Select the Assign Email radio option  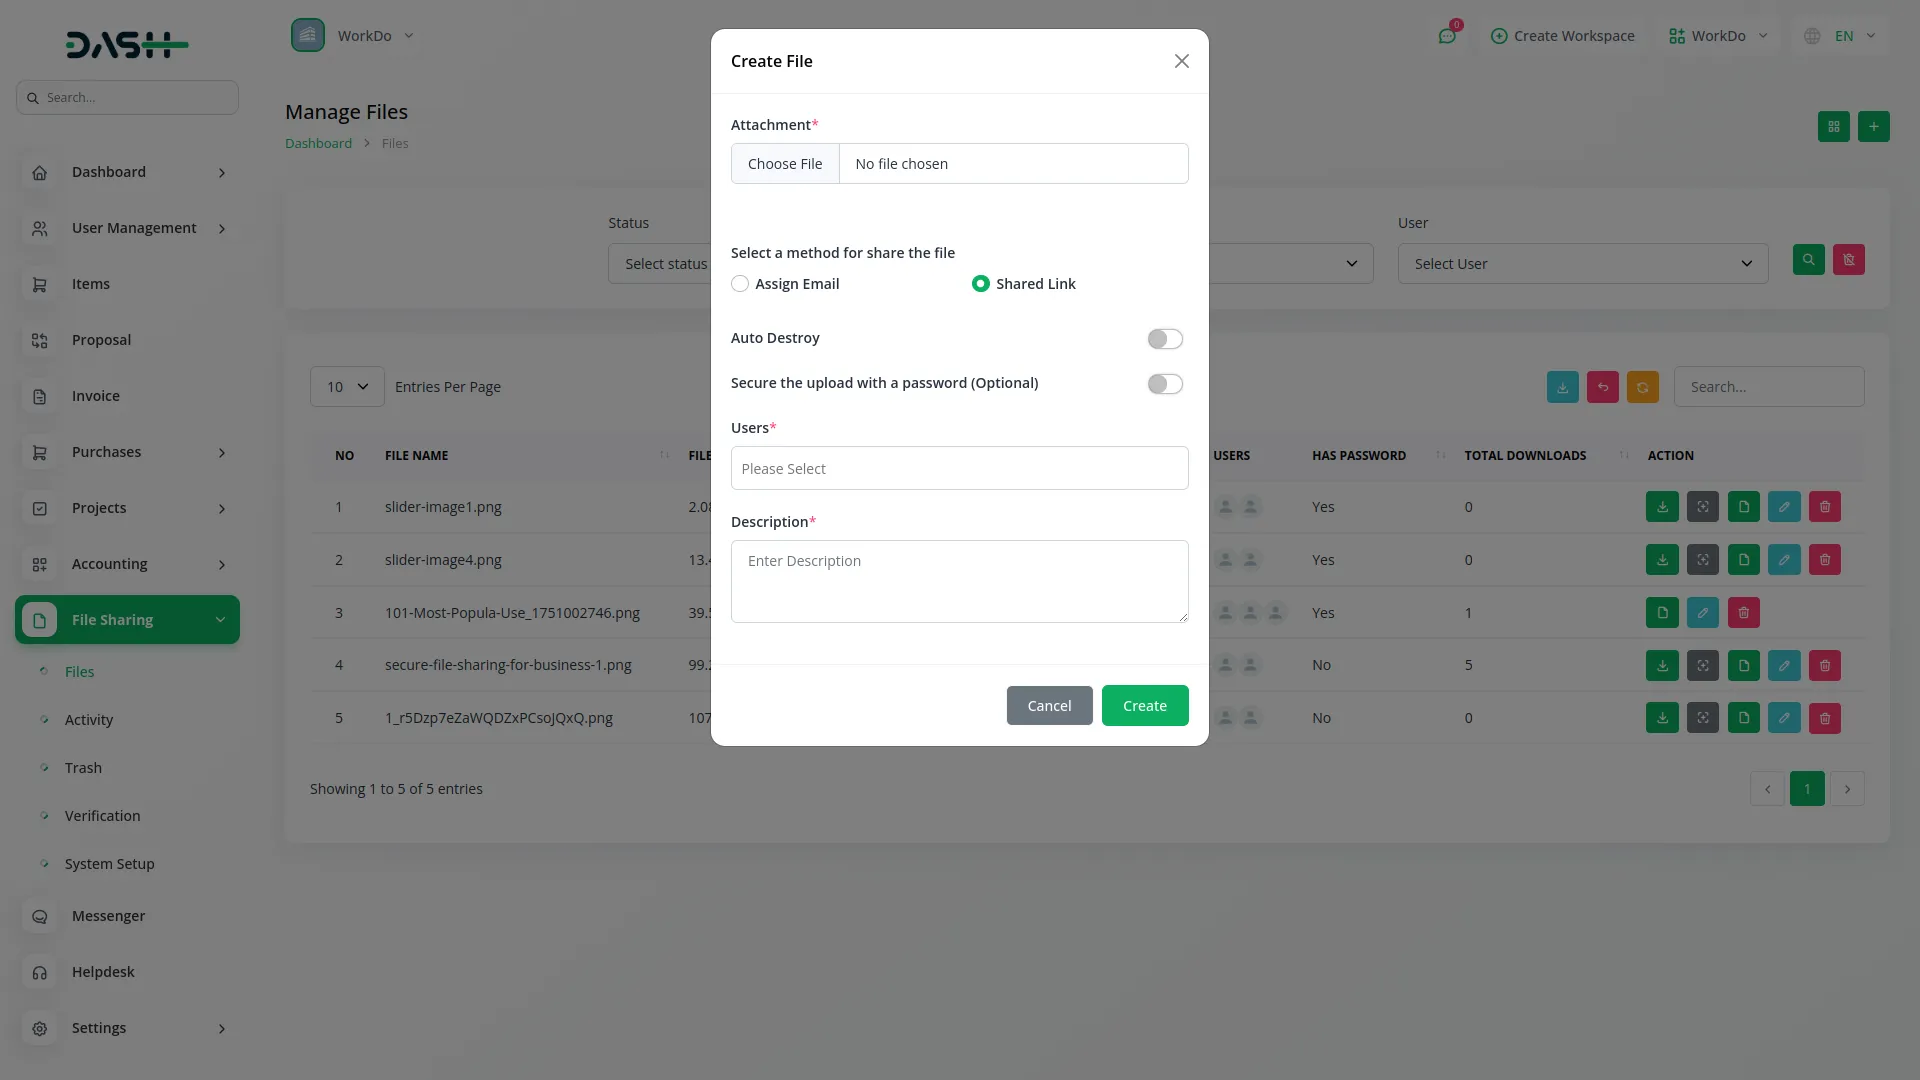coord(740,284)
